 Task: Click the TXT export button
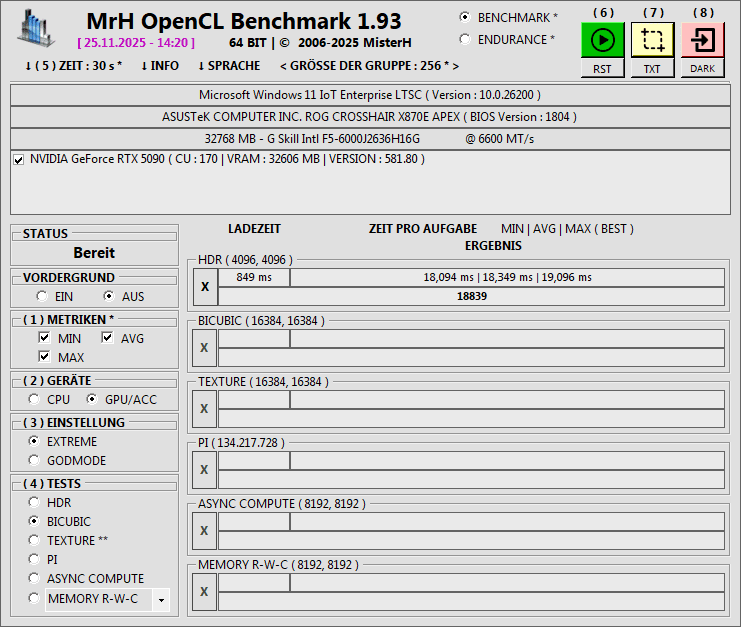(x=653, y=69)
